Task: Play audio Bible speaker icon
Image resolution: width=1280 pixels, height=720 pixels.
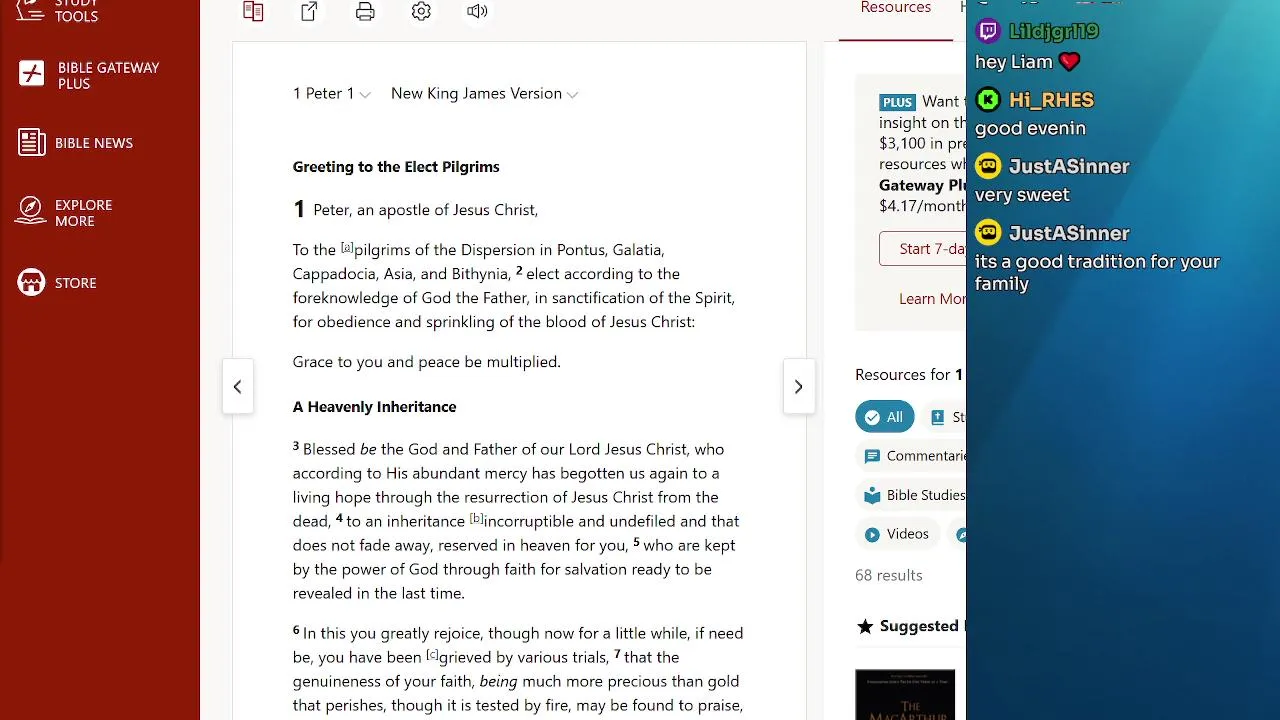Action: (477, 11)
